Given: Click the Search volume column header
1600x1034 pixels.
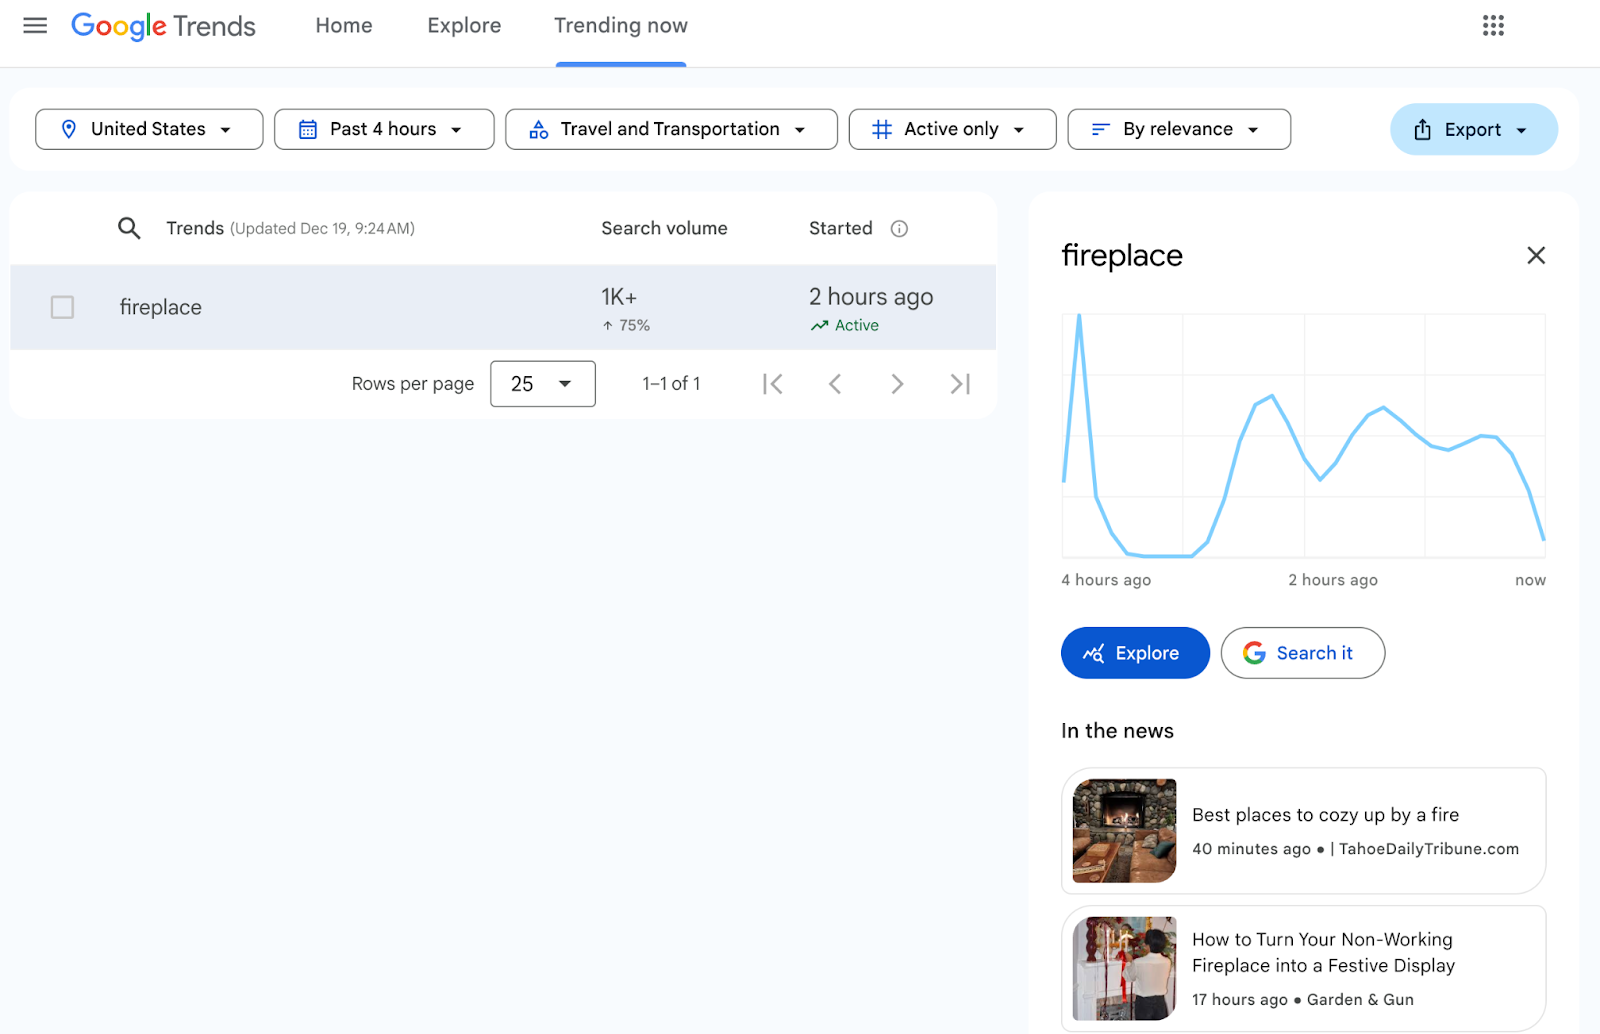Looking at the screenshot, I should tap(664, 228).
